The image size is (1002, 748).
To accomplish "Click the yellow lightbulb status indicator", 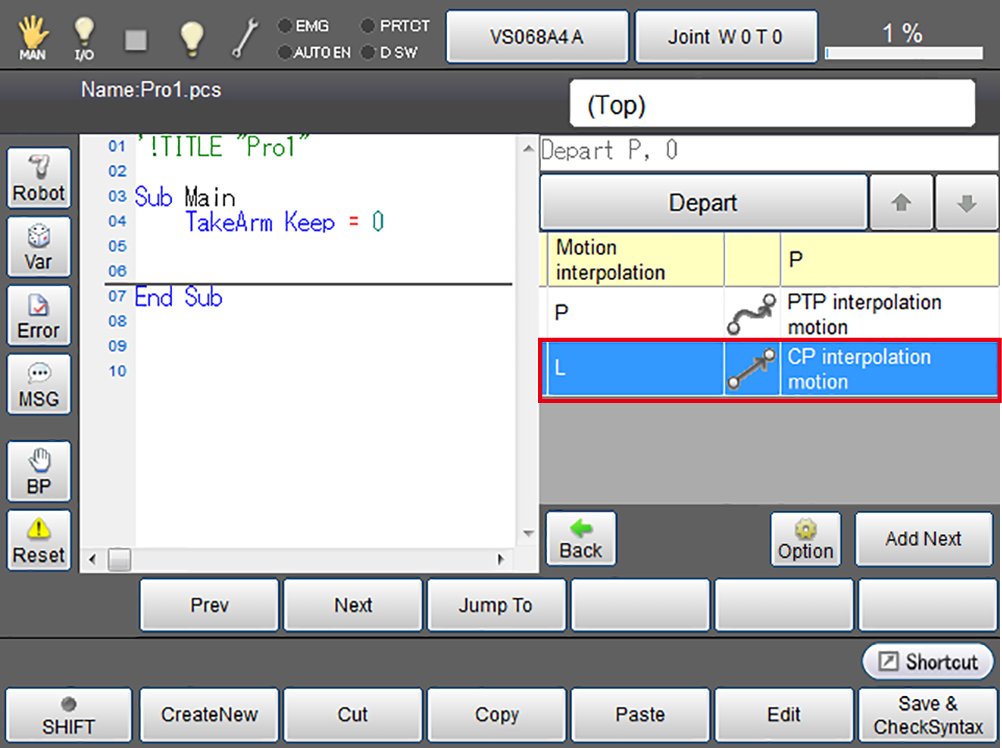I will 191,38.
